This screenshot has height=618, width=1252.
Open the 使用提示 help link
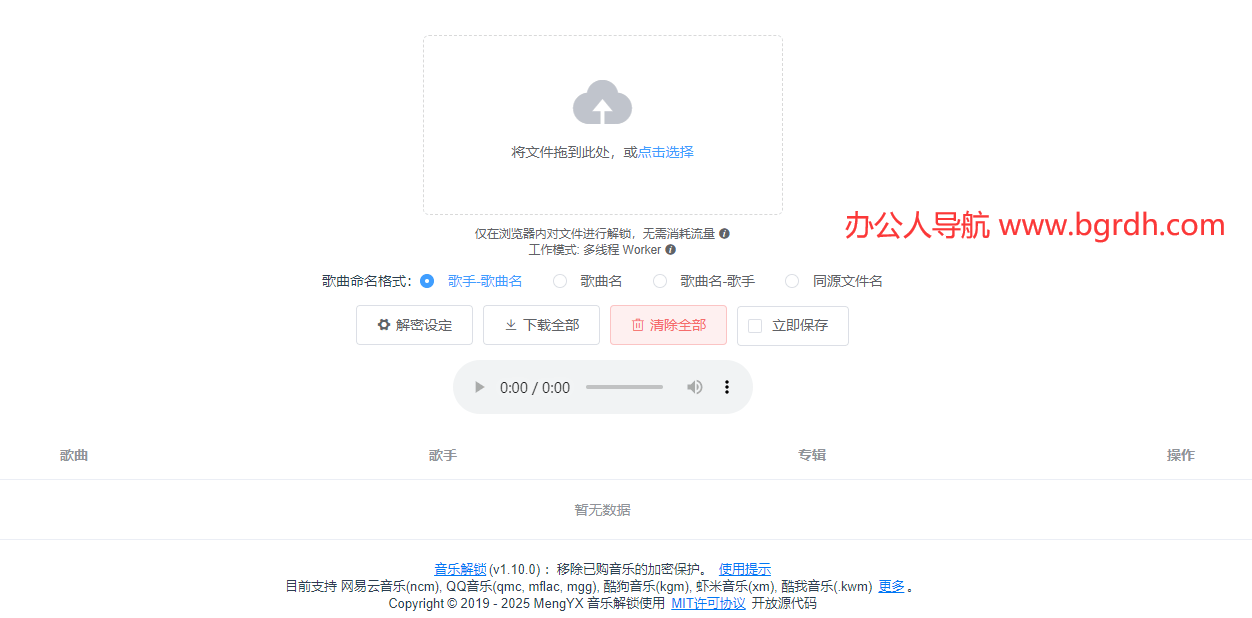point(744,568)
